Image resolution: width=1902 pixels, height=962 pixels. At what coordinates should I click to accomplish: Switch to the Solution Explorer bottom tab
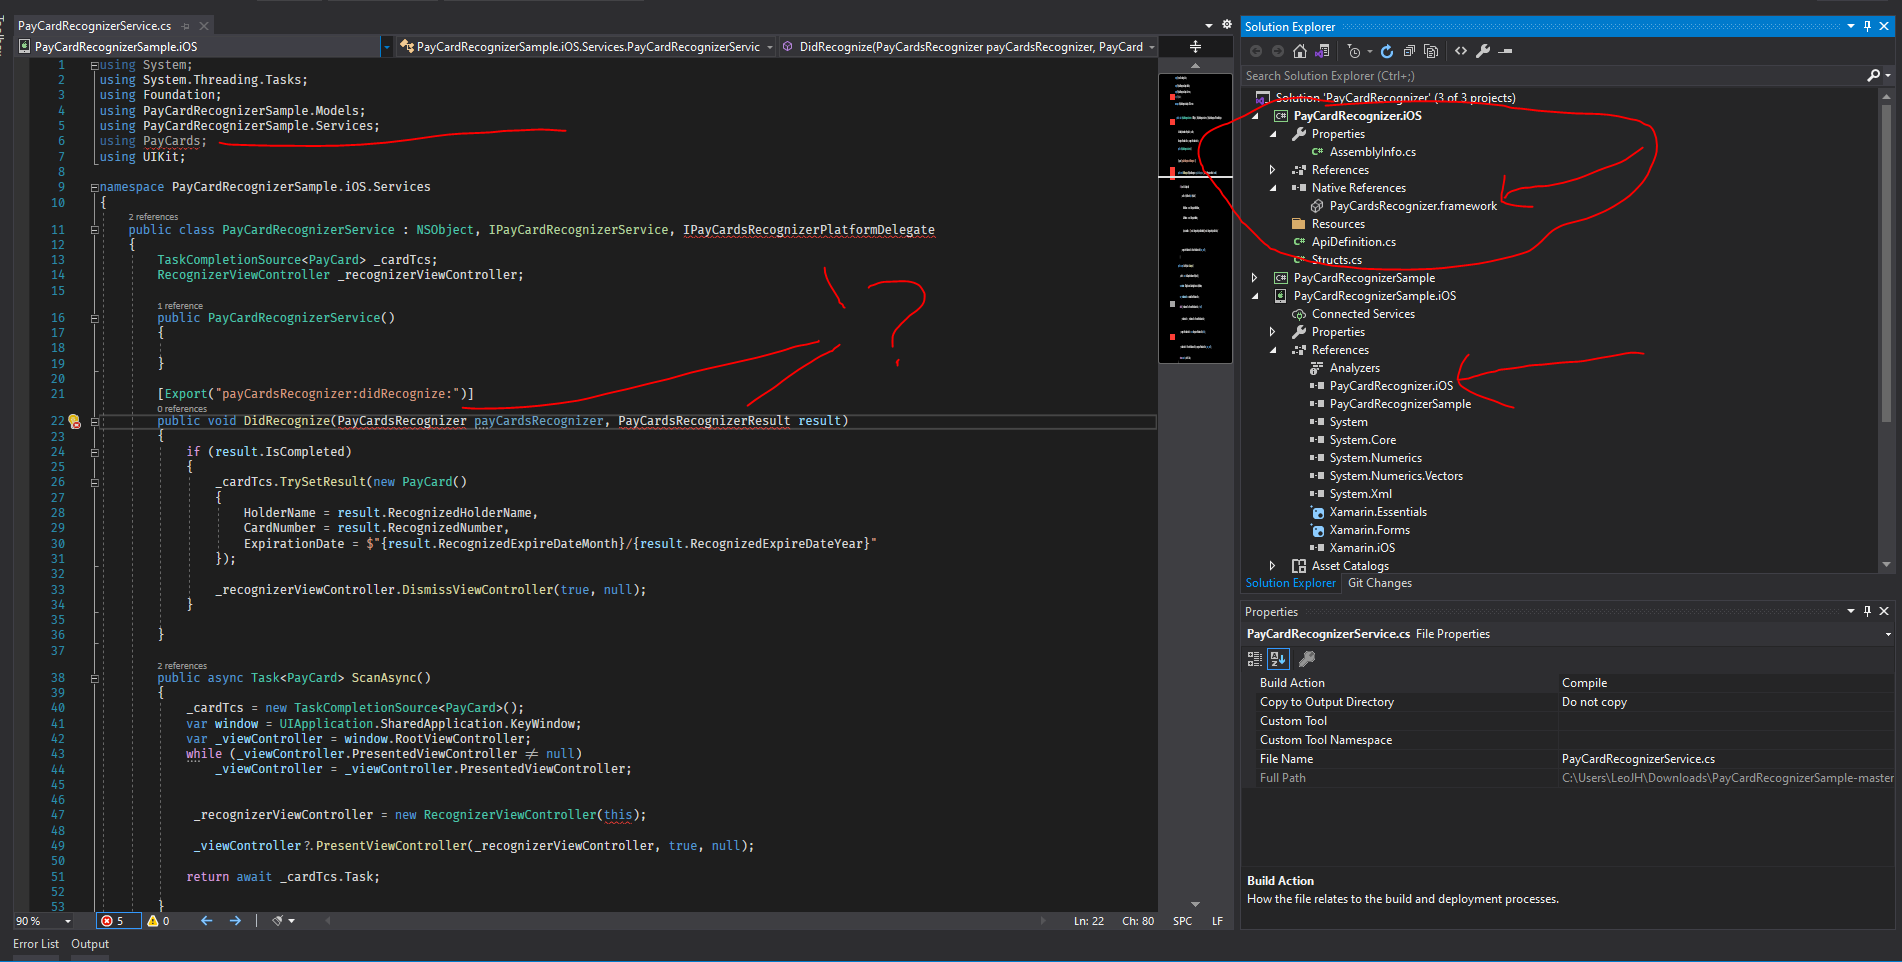[x=1290, y=583]
